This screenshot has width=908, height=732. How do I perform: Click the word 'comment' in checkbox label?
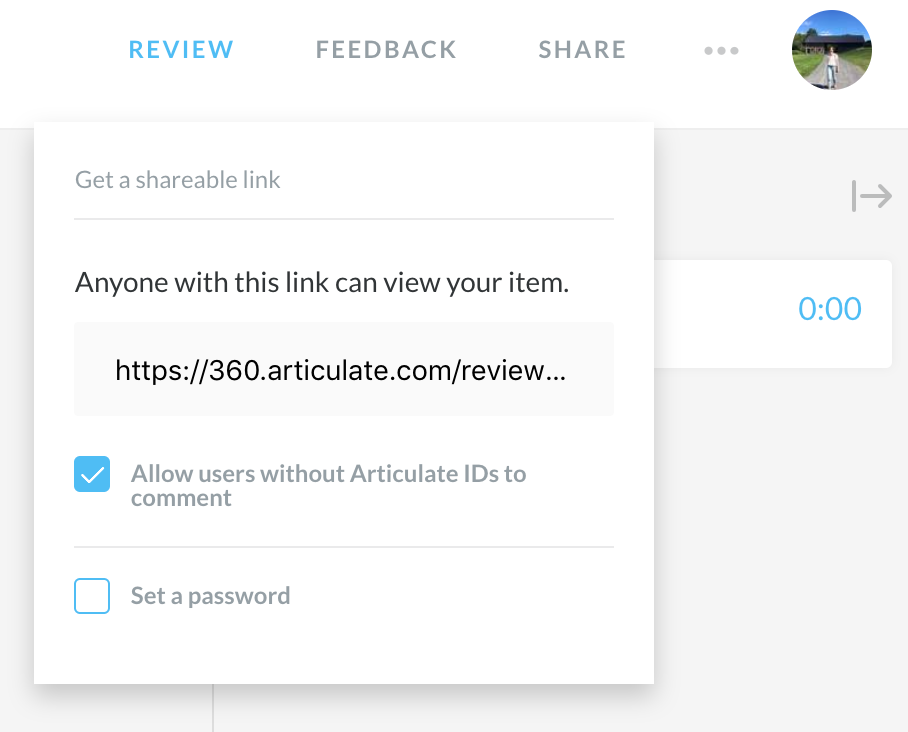coord(181,499)
